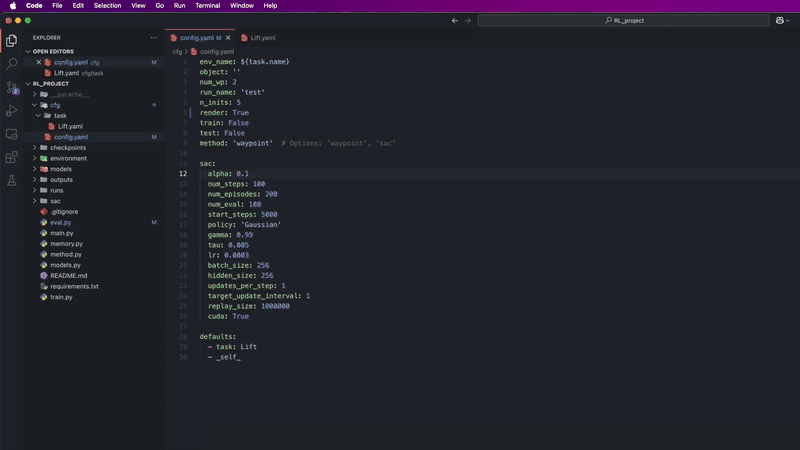
Task: Open the Search view icon
Action: 12,64
